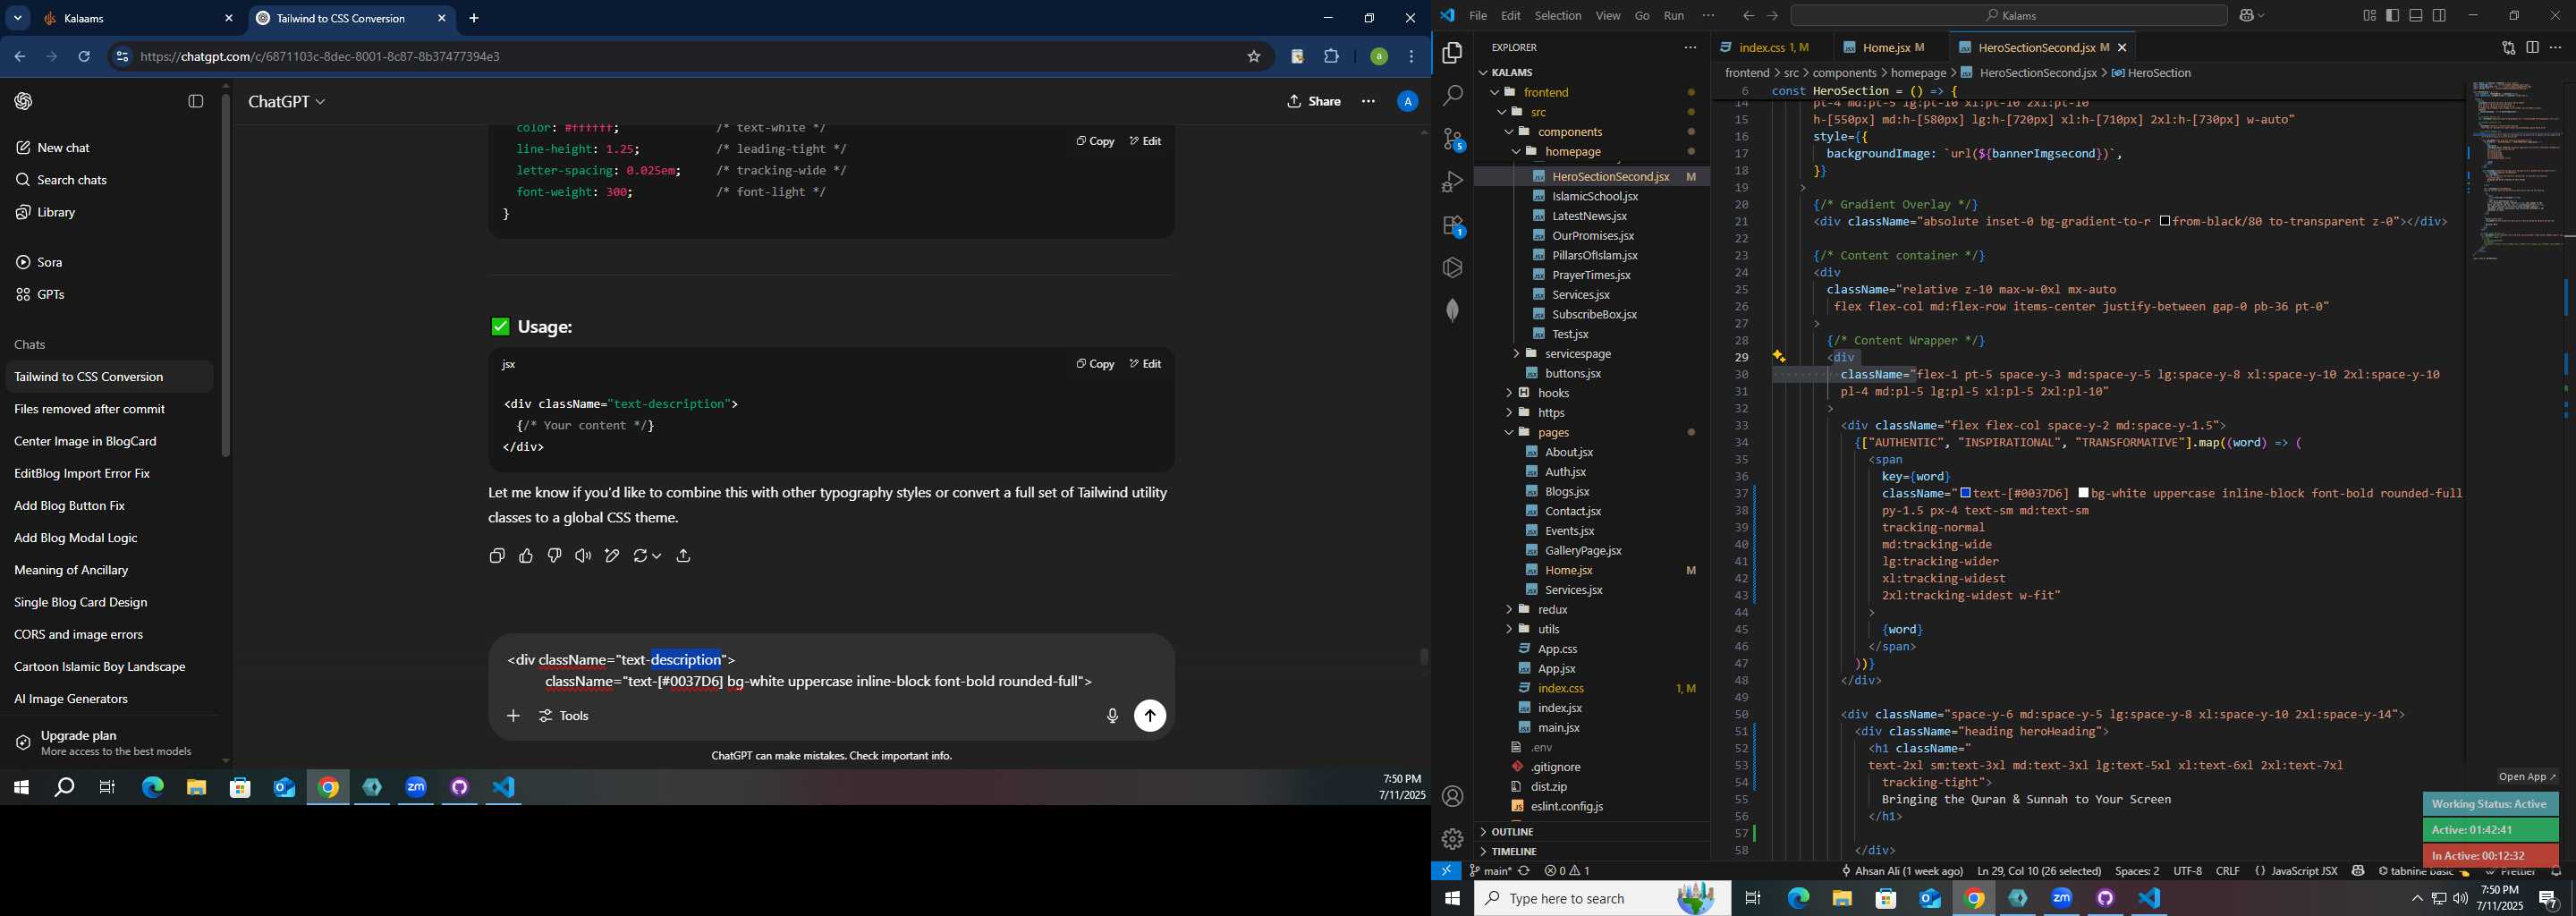Copy the ChatGPT response with the copy icon
Viewport: 2576px width, 916px height.
tap(497, 556)
